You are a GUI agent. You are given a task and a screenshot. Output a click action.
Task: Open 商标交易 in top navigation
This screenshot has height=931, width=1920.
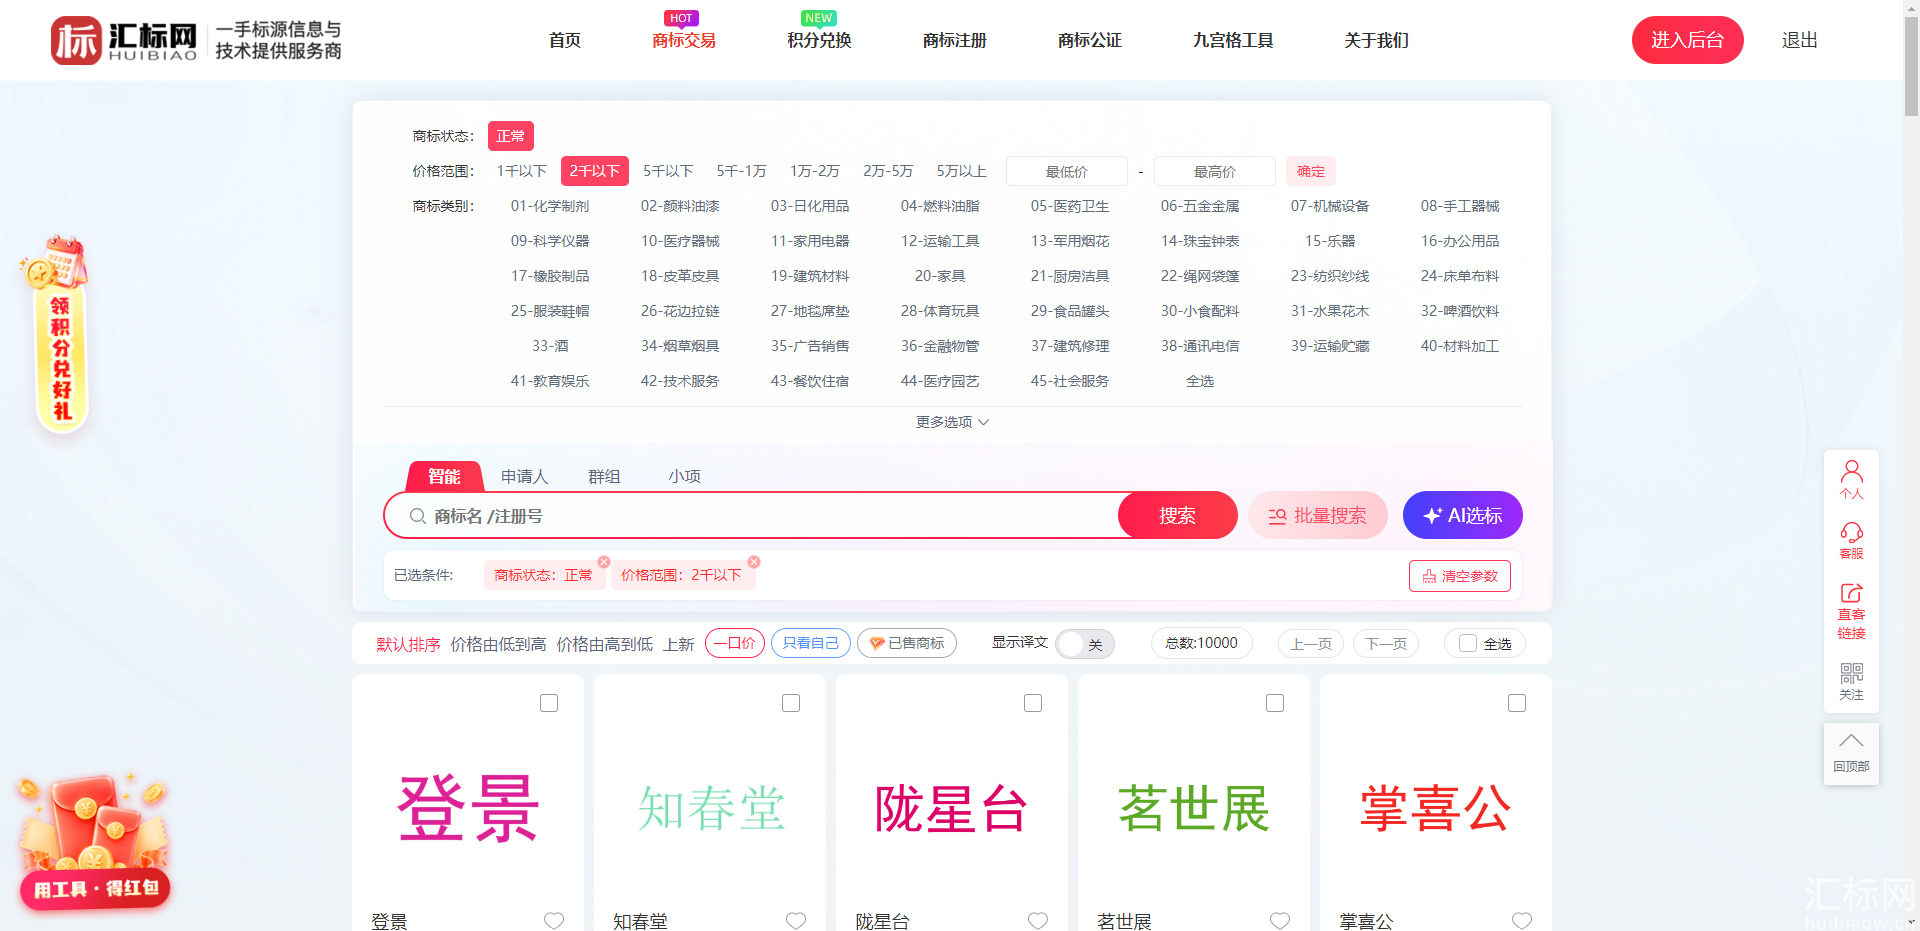click(684, 40)
